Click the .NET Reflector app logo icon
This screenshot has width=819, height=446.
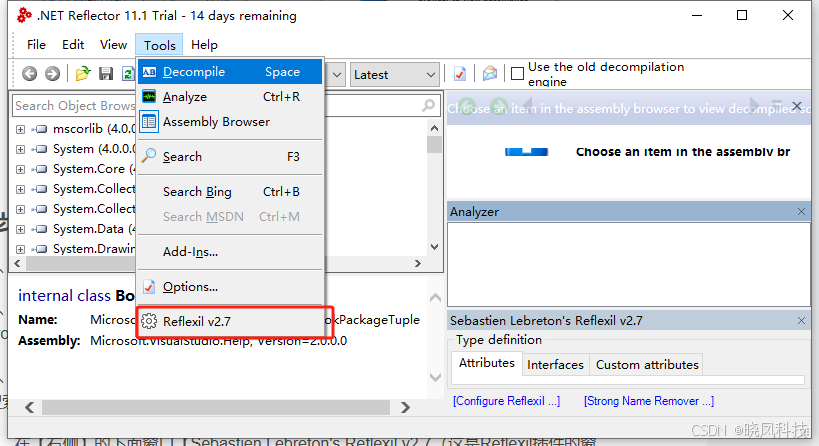click(x=24, y=15)
